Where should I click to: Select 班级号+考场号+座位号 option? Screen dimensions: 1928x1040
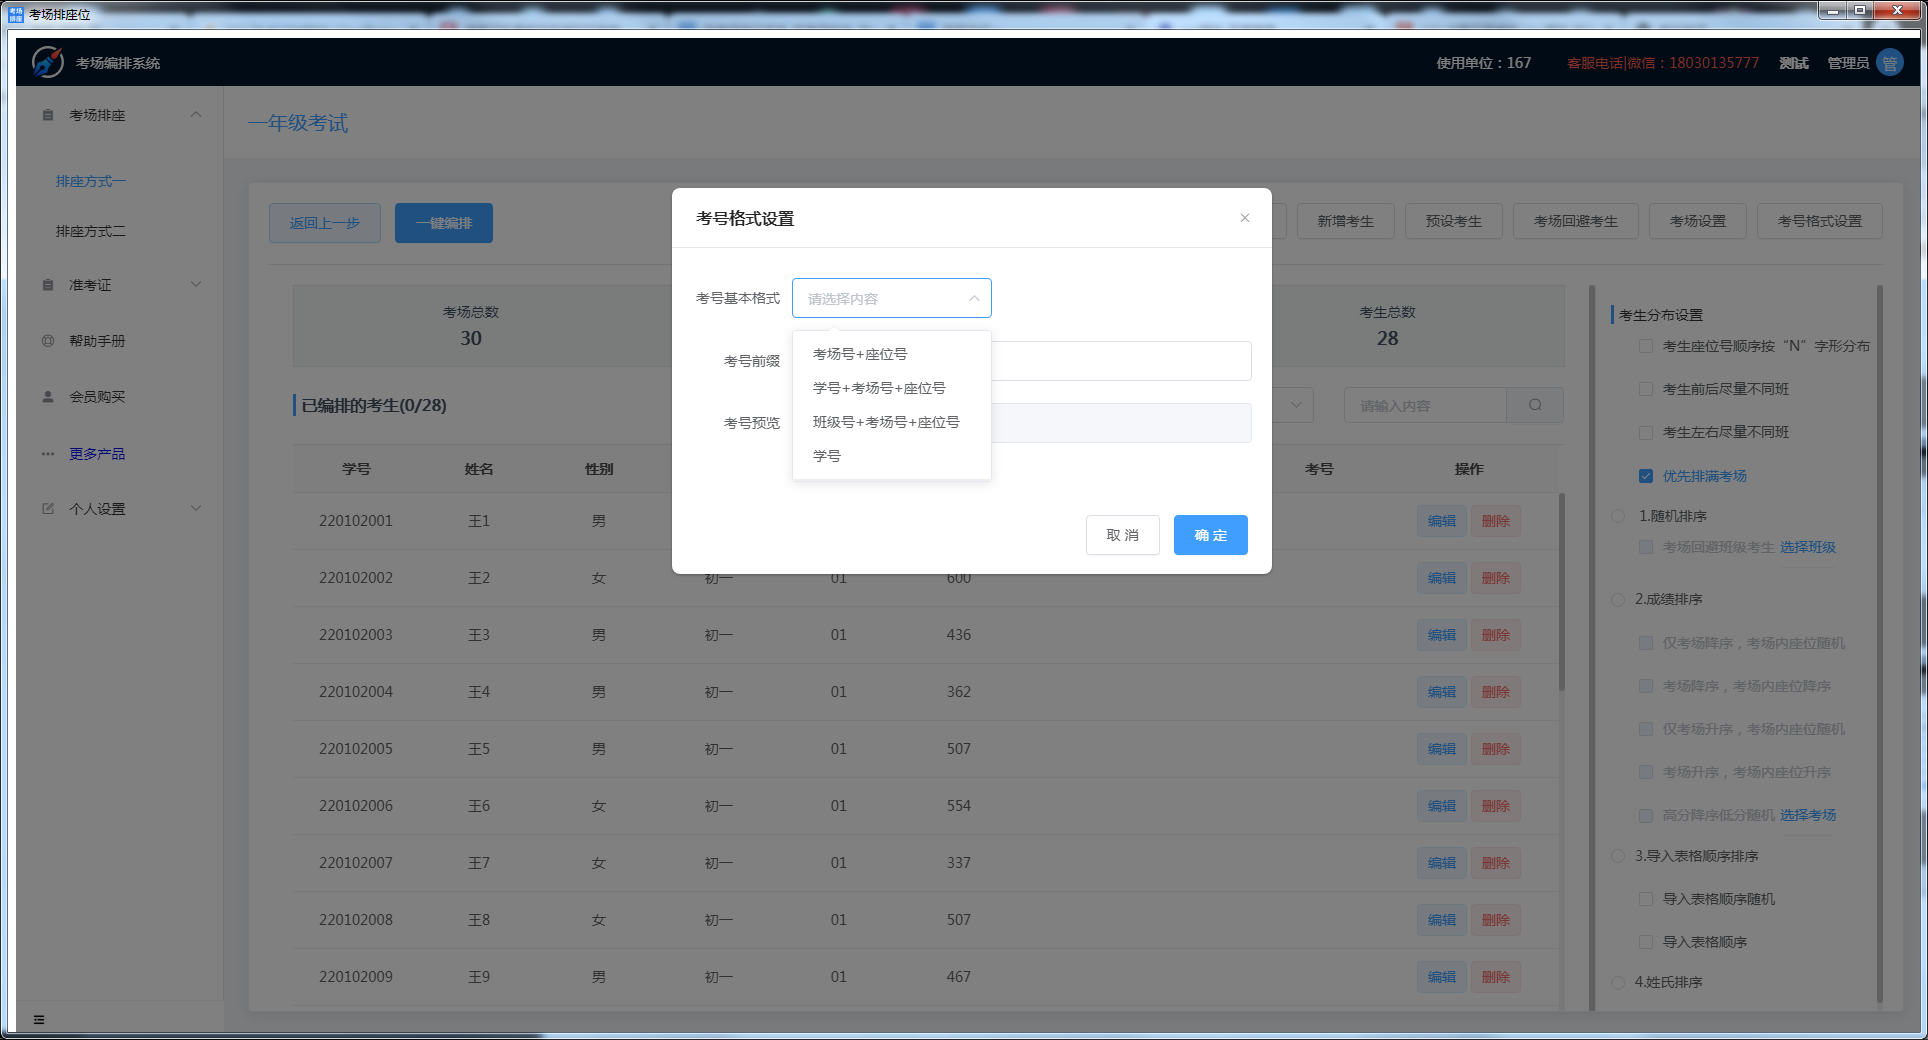tap(892, 422)
